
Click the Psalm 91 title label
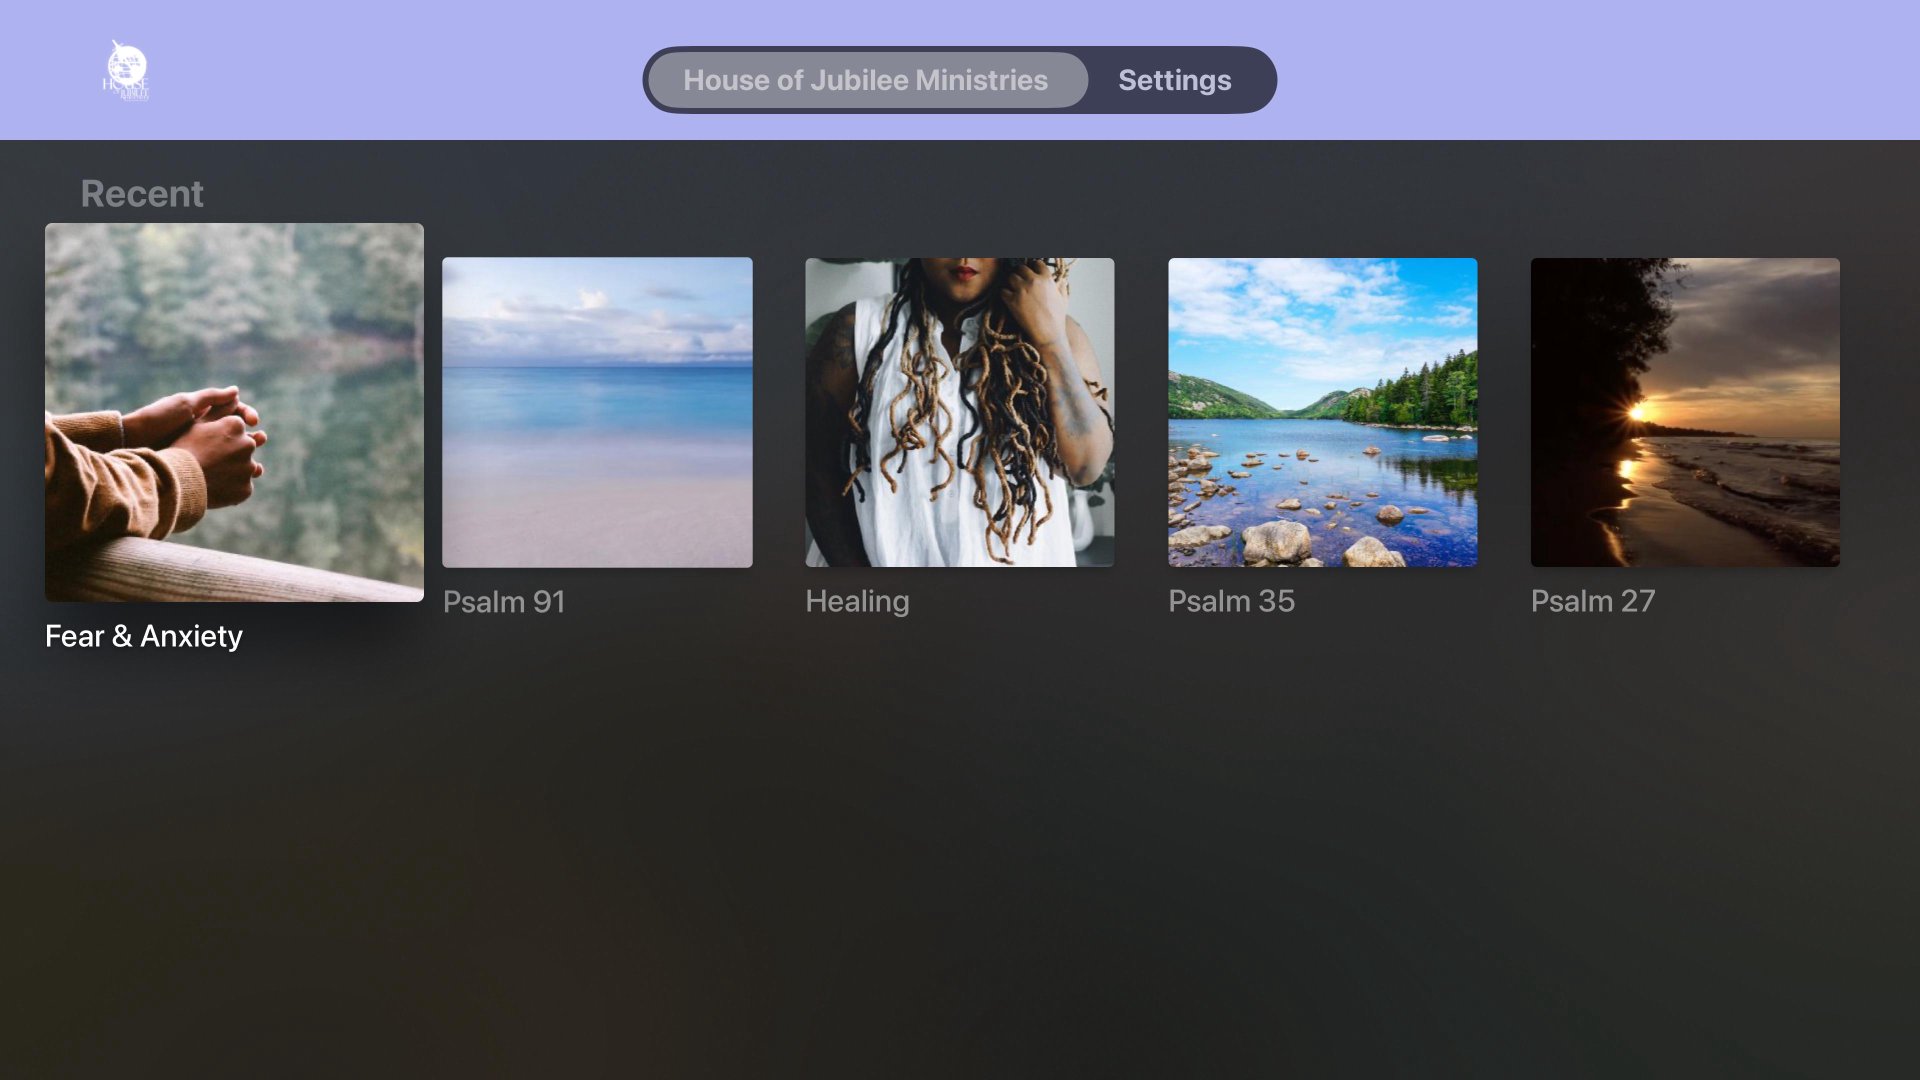click(x=504, y=601)
